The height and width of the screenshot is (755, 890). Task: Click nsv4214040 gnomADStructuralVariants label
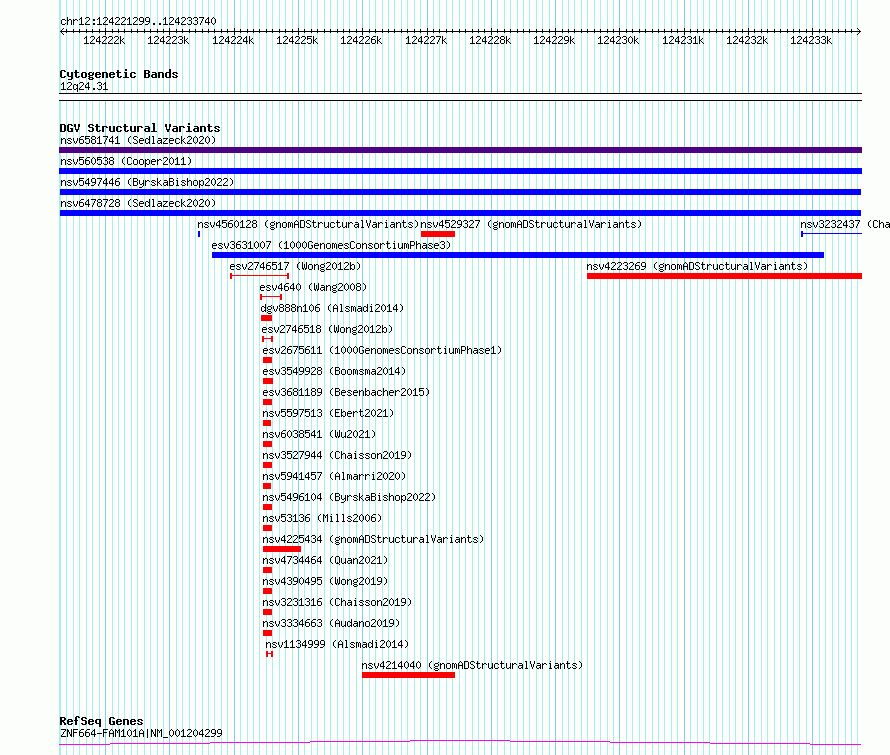(x=472, y=665)
